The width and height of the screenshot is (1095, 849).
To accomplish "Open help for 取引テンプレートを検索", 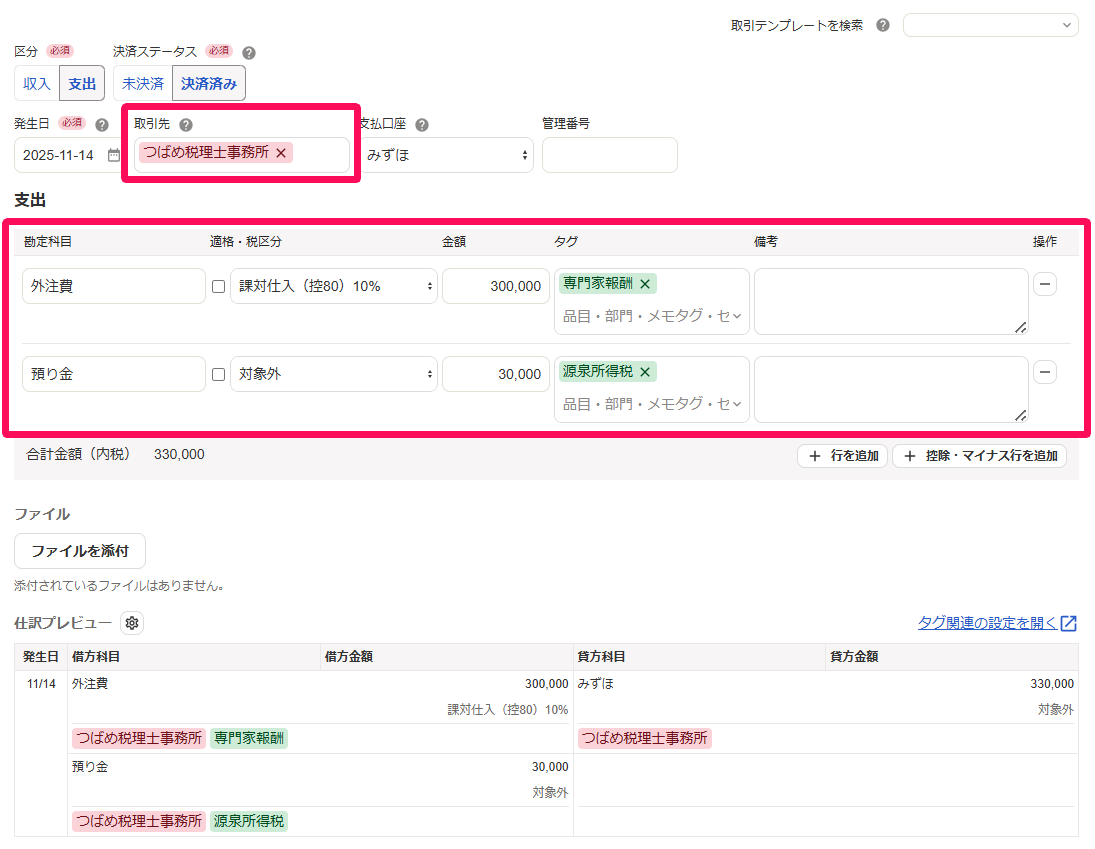I will click(883, 25).
